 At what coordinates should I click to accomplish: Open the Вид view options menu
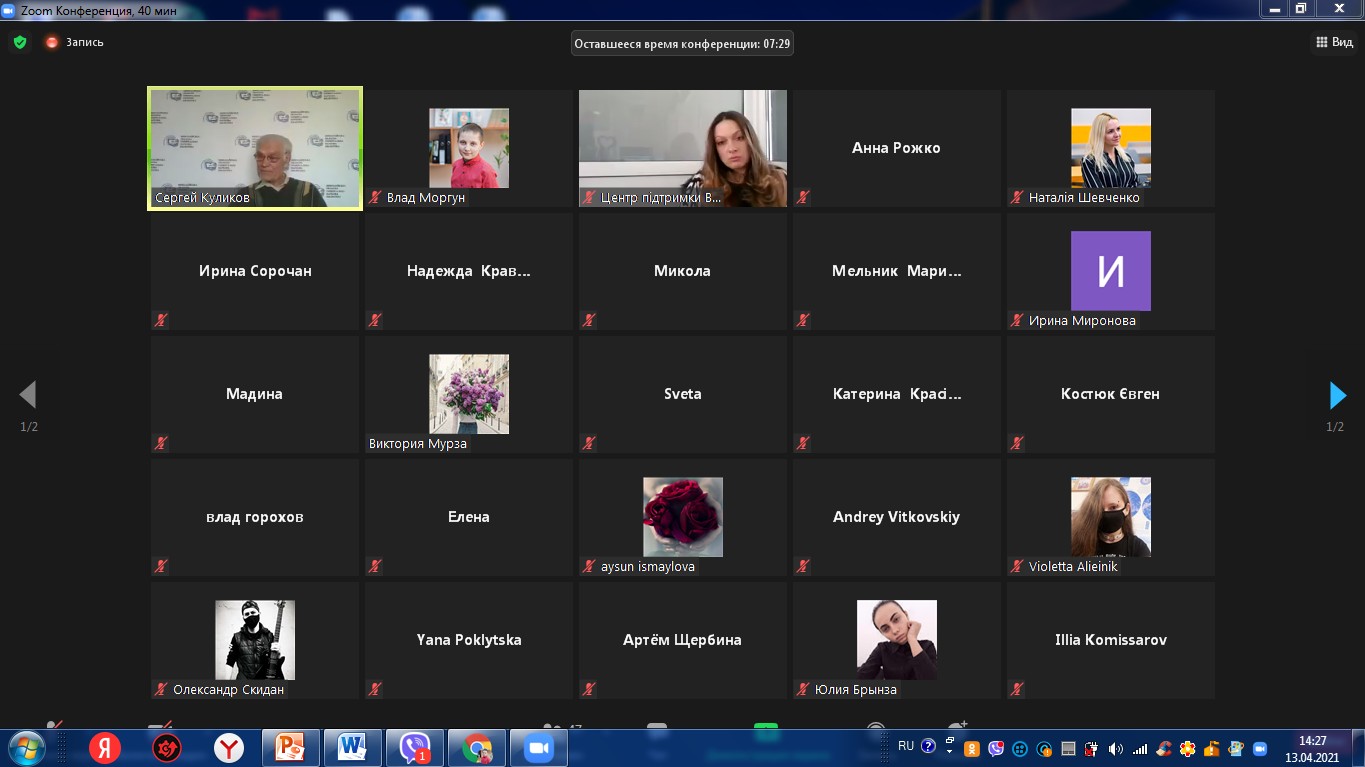pyautogui.click(x=1334, y=42)
